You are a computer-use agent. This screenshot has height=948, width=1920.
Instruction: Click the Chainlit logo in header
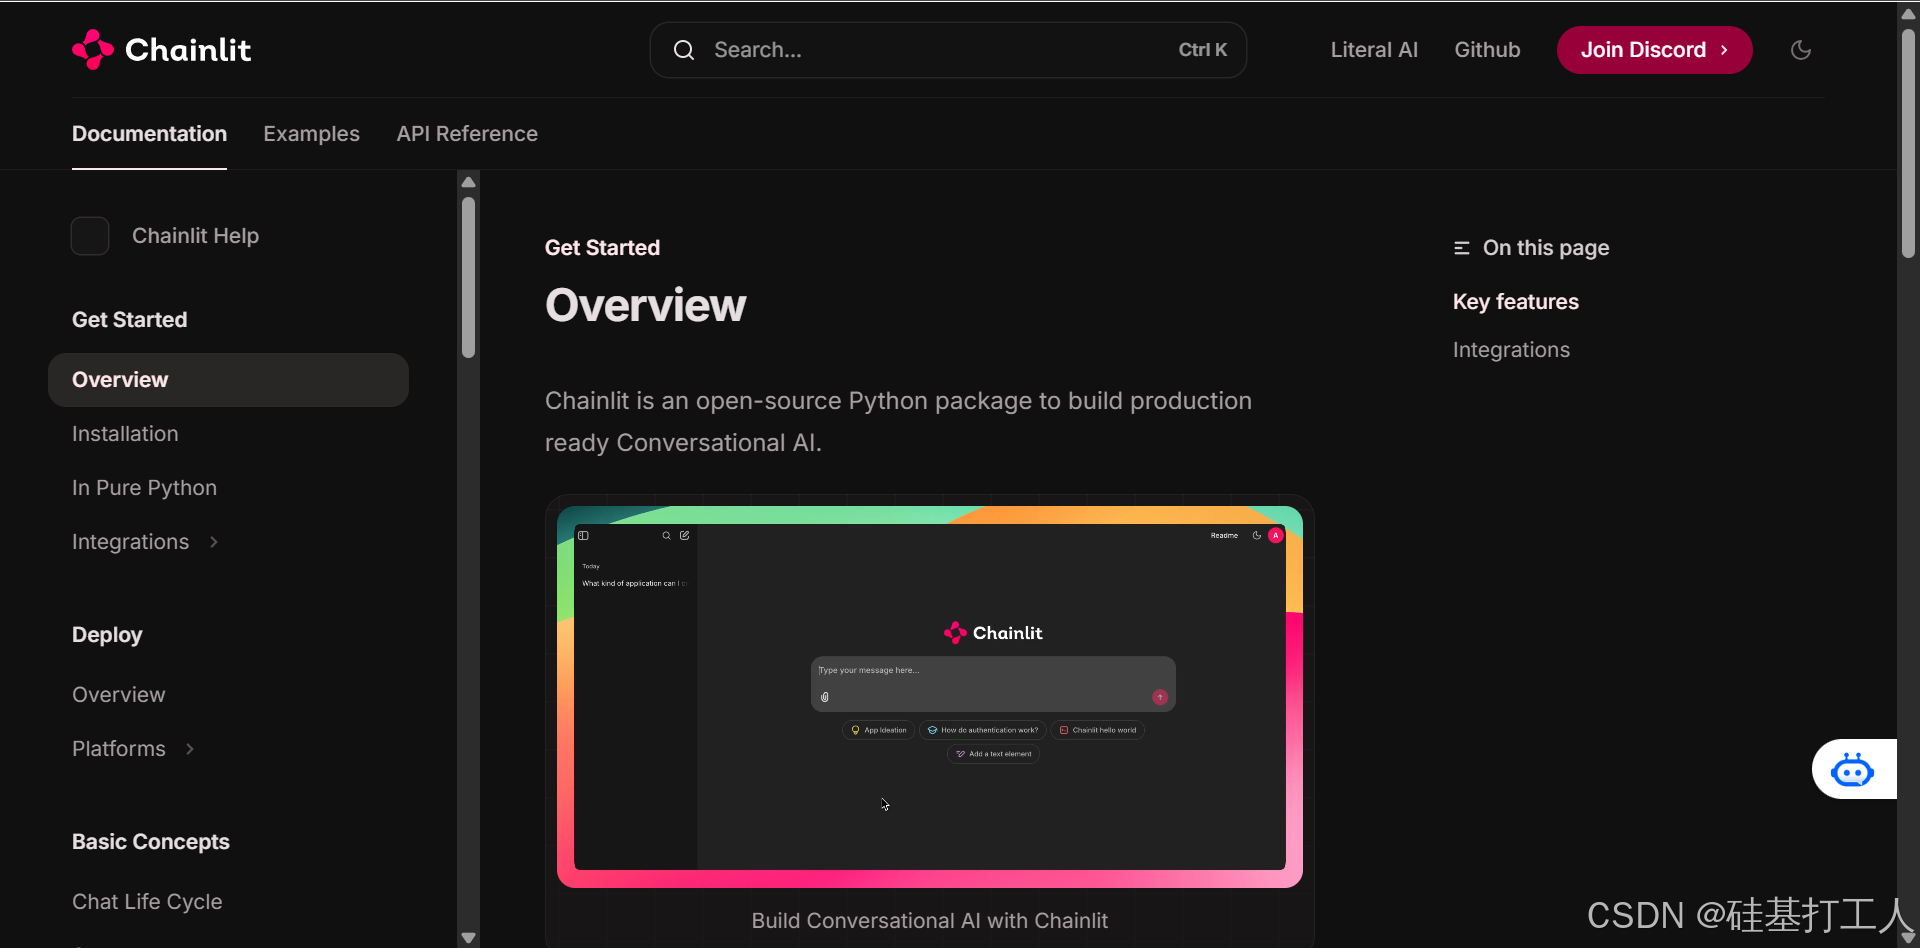pos(161,50)
